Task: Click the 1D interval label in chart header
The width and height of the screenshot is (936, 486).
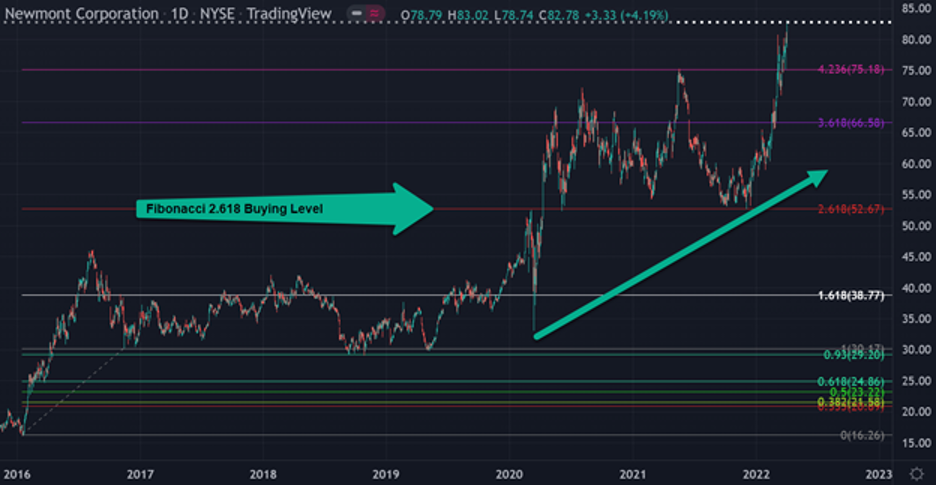Action: 180,14
